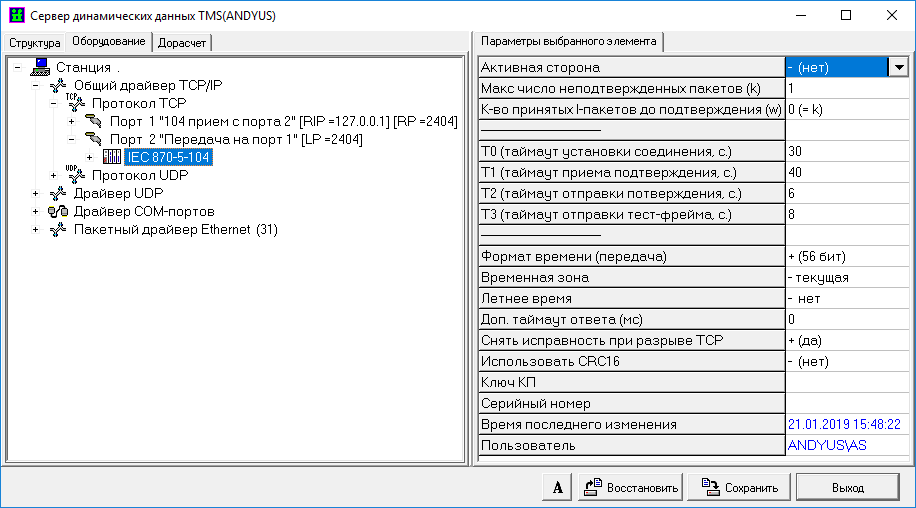This screenshot has height=508, width=916.
Task: Click the Station computer icon in tree
Action: pos(40,67)
